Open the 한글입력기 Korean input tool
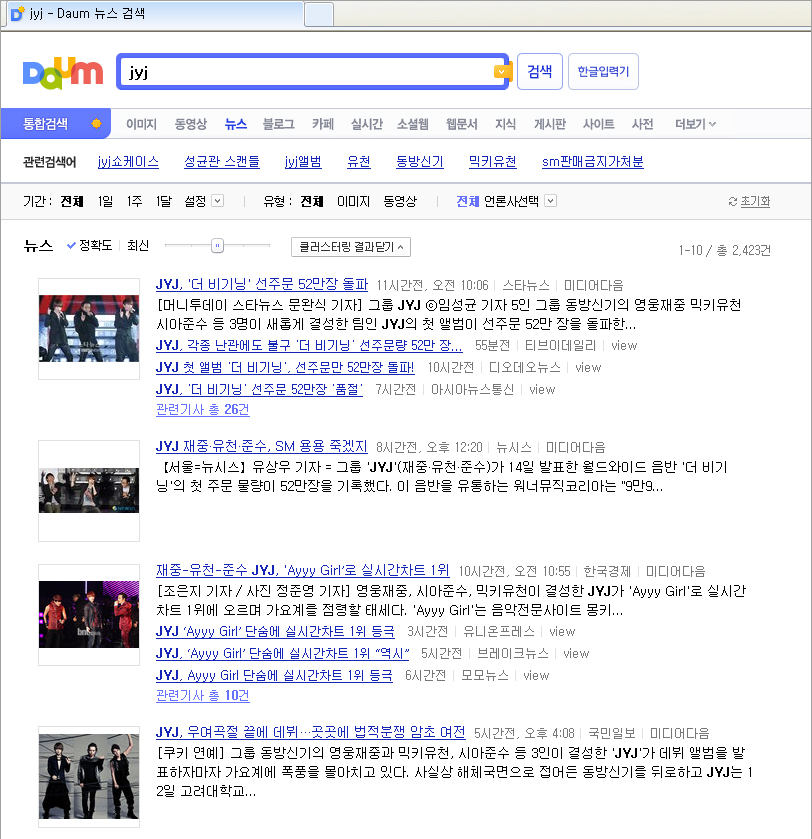 pyautogui.click(x=603, y=71)
